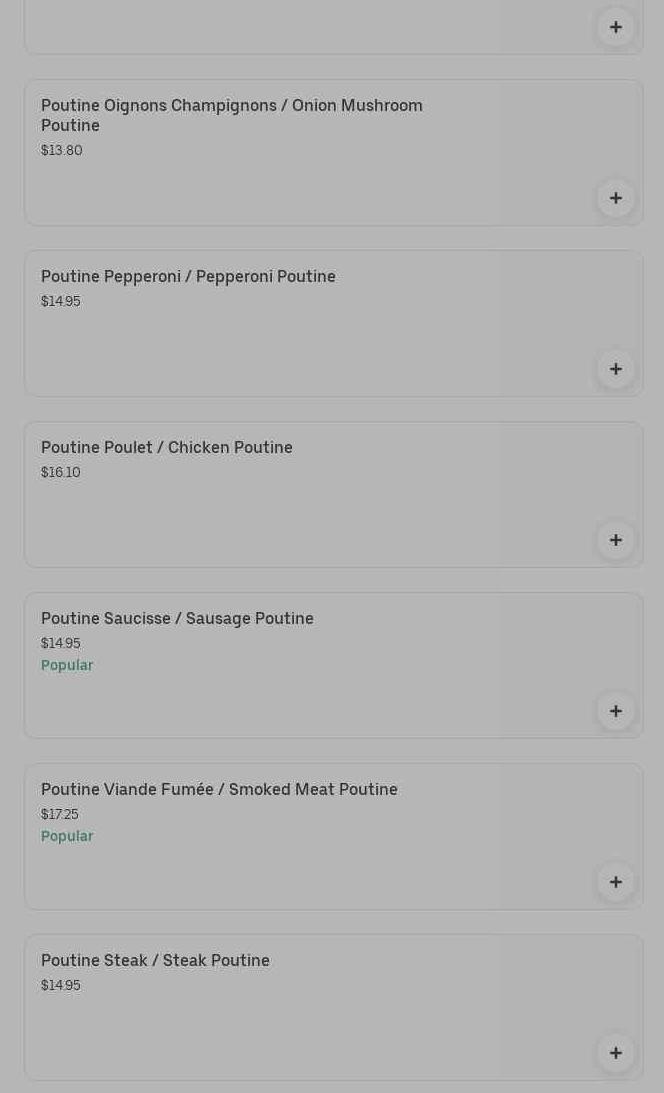Viewport: 664px width, 1093px height.
Task: View Poutine Viande Fumée title details
Action: coord(219,789)
